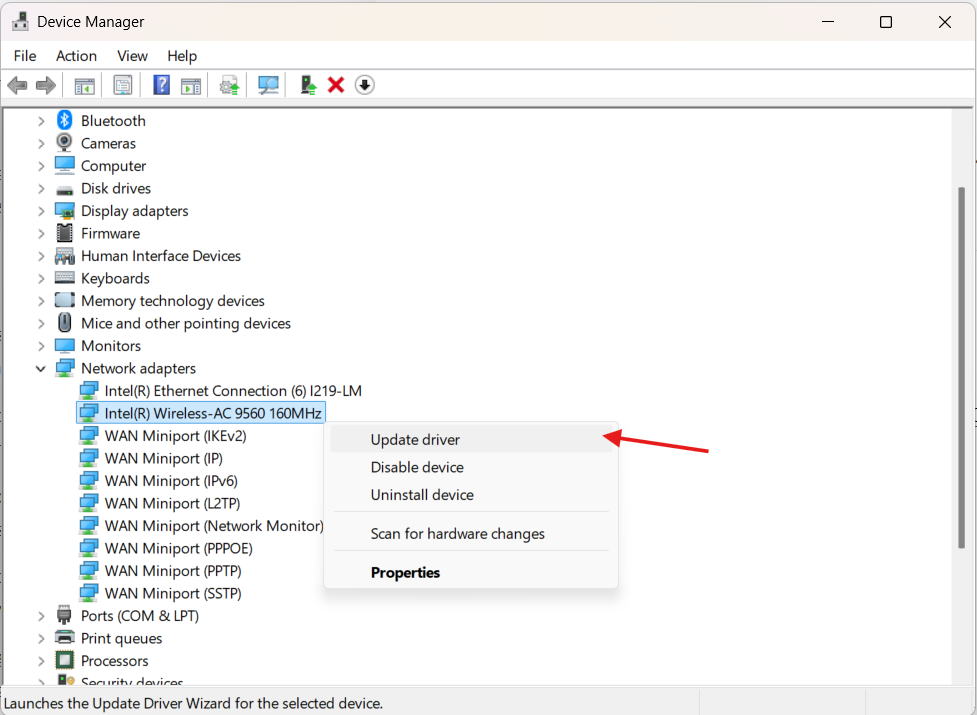Click the Forward arrow toolbar icon
The width and height of the screenshot is (977, 715).
(x=46, y=85)
